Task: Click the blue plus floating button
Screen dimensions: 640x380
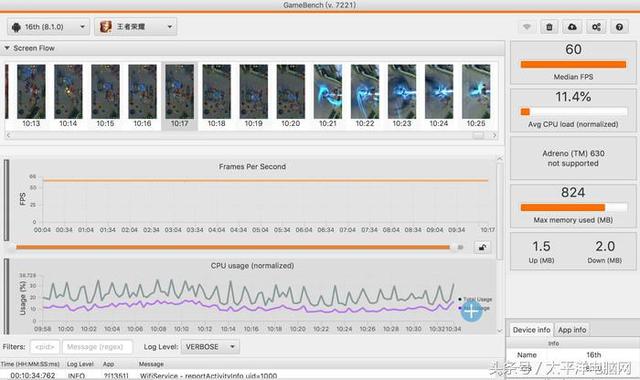Action: (x=471, y=311)
